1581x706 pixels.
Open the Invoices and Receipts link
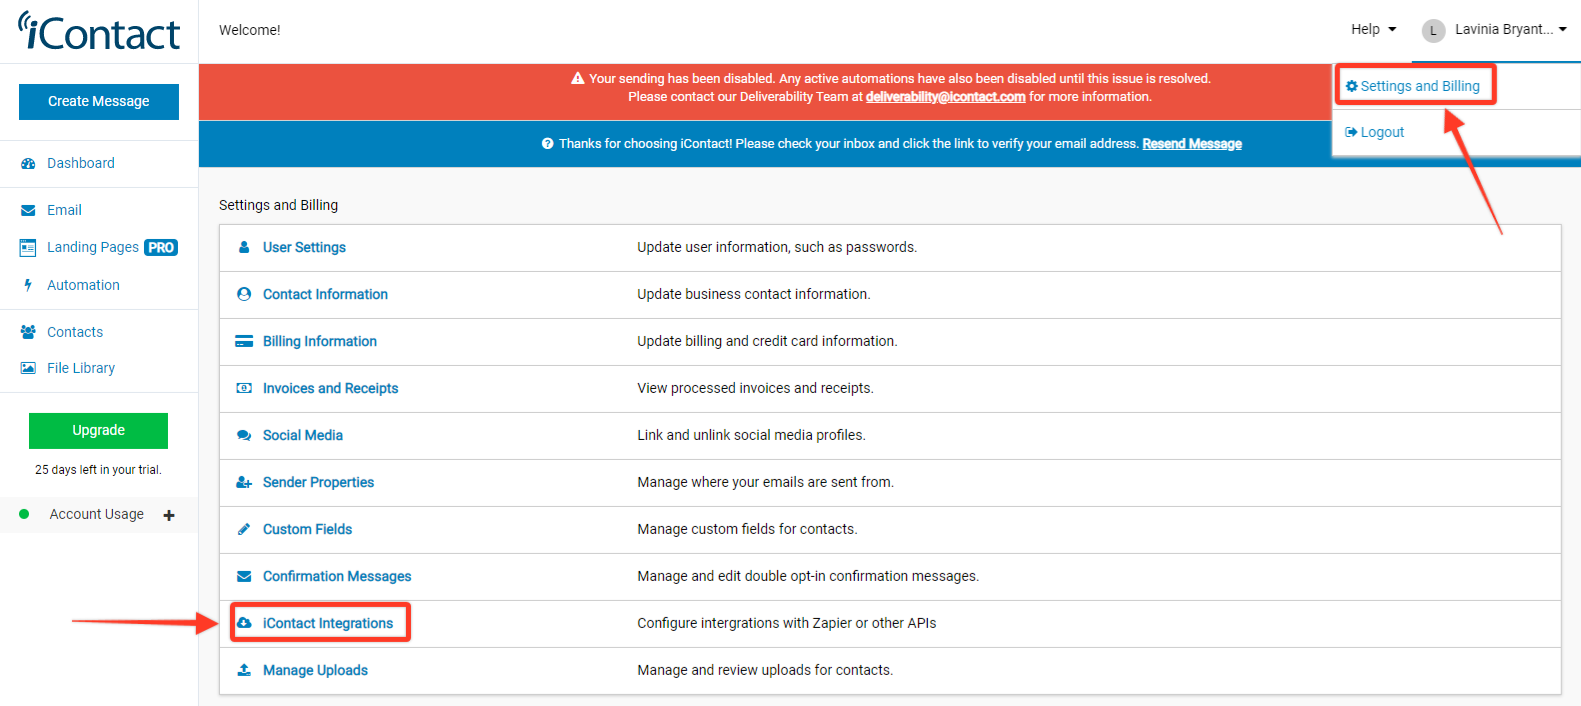pyautogui.click(x=330, y=388)
